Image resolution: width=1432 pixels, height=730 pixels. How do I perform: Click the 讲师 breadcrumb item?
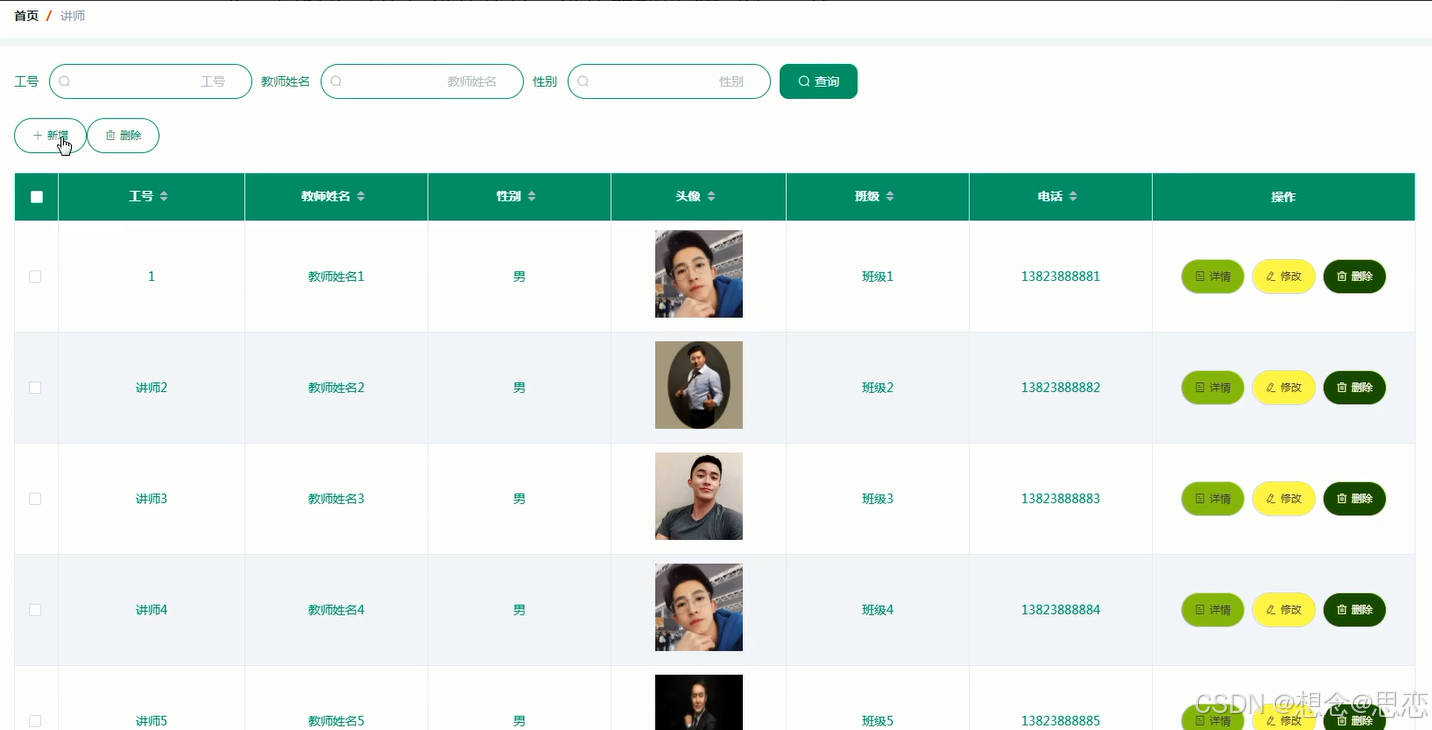pyautogui.click(x=73, y=16)
